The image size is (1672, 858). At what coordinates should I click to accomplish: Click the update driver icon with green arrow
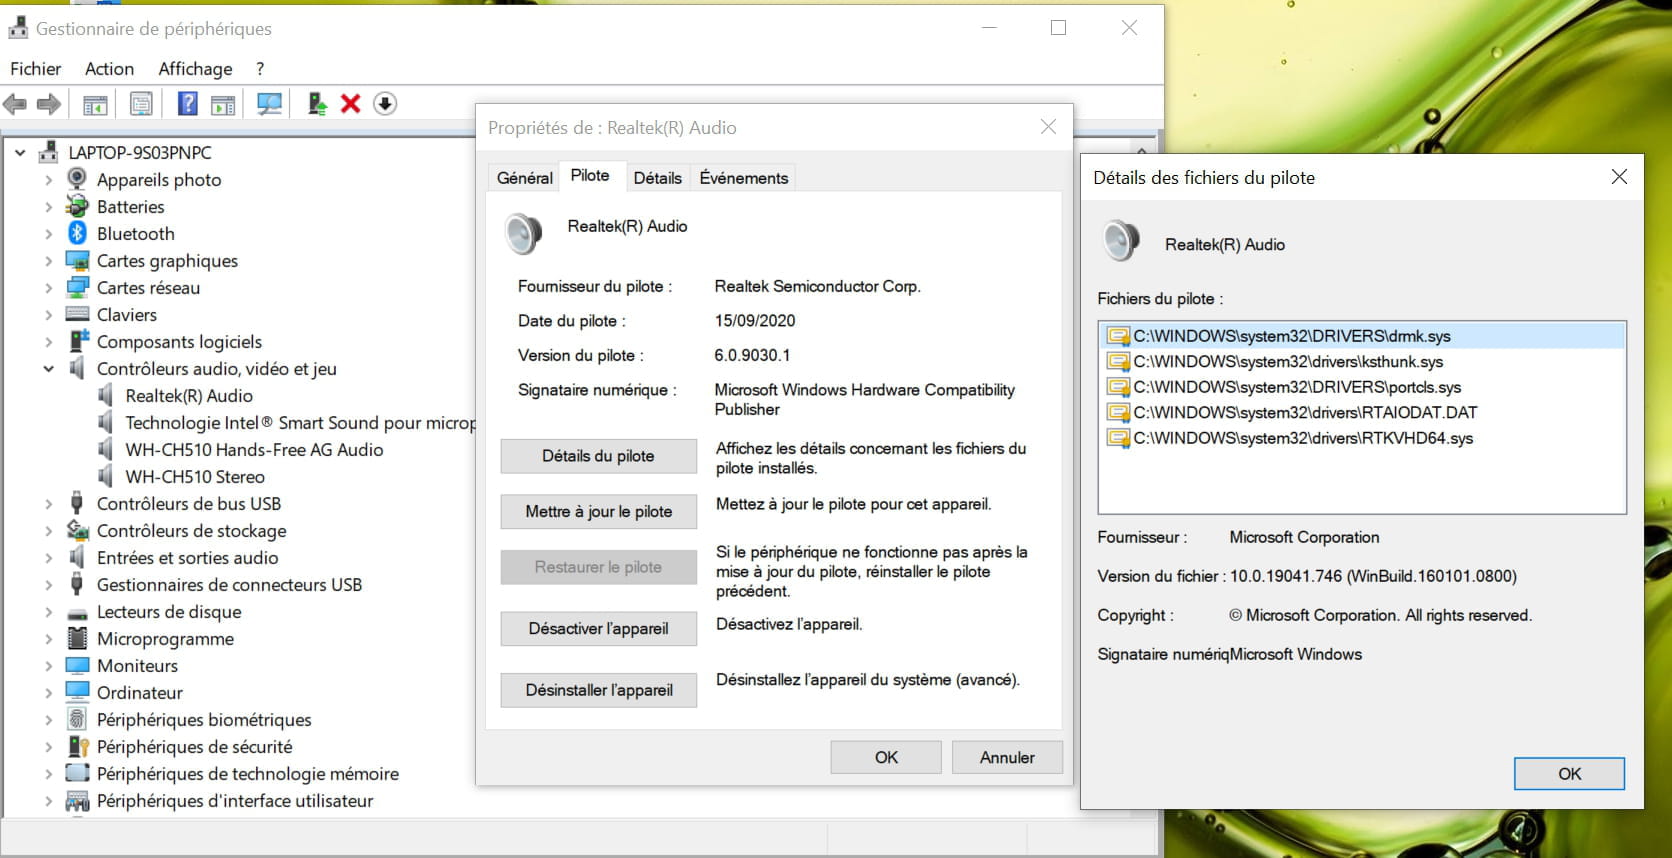point(317,104)
